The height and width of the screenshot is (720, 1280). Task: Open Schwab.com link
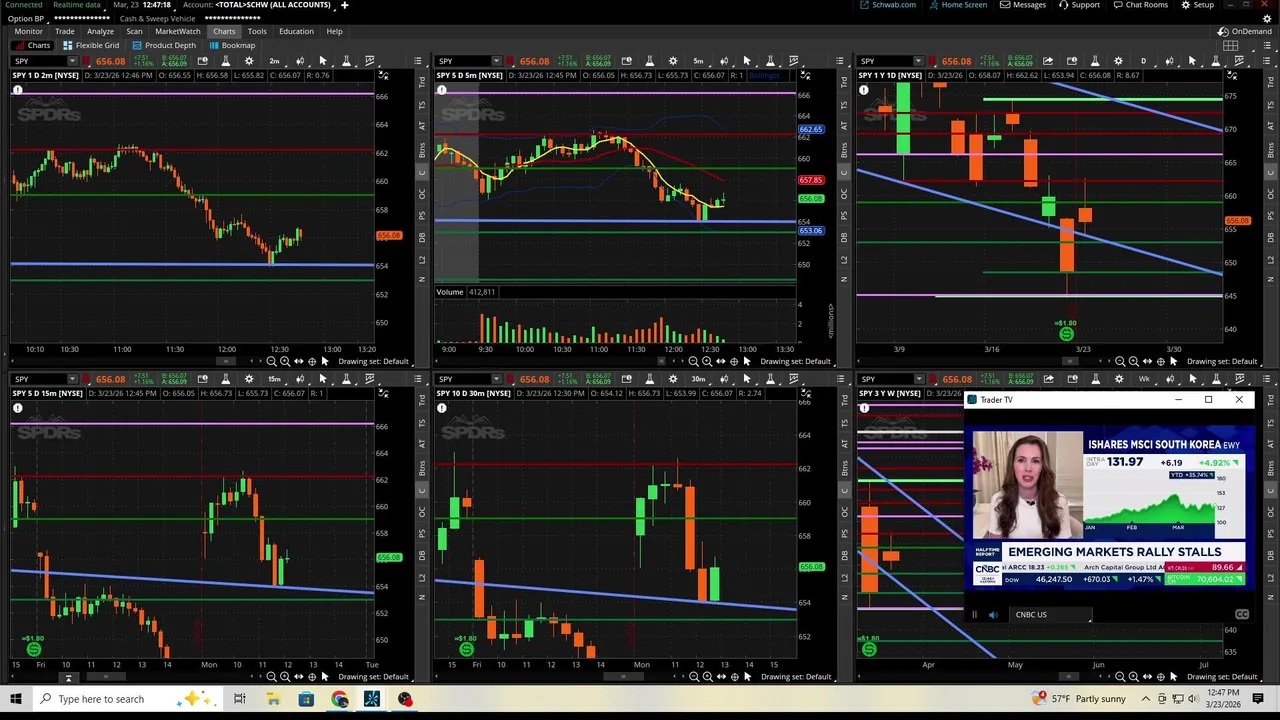click(887, 5)
